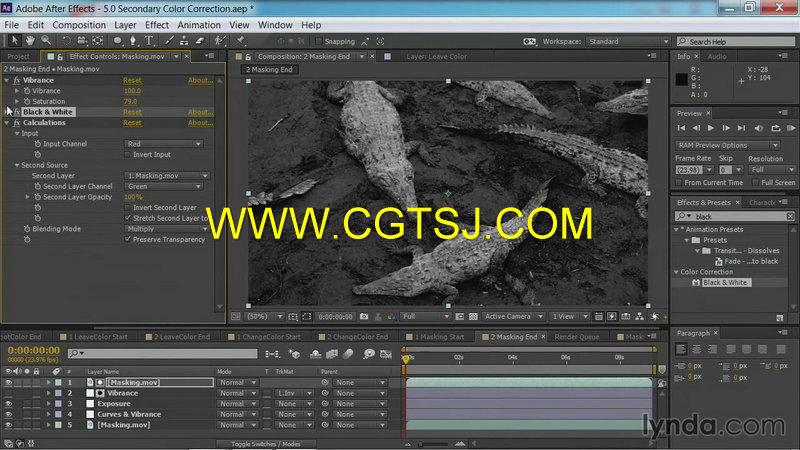
Task: Select Black & White in Effects & Presets
Action: pyautogui.click(x=724, y=282)
